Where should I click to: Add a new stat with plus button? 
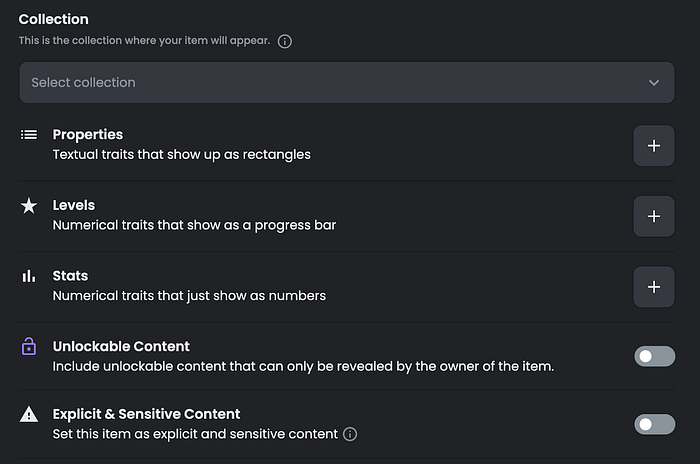(654, 287)
